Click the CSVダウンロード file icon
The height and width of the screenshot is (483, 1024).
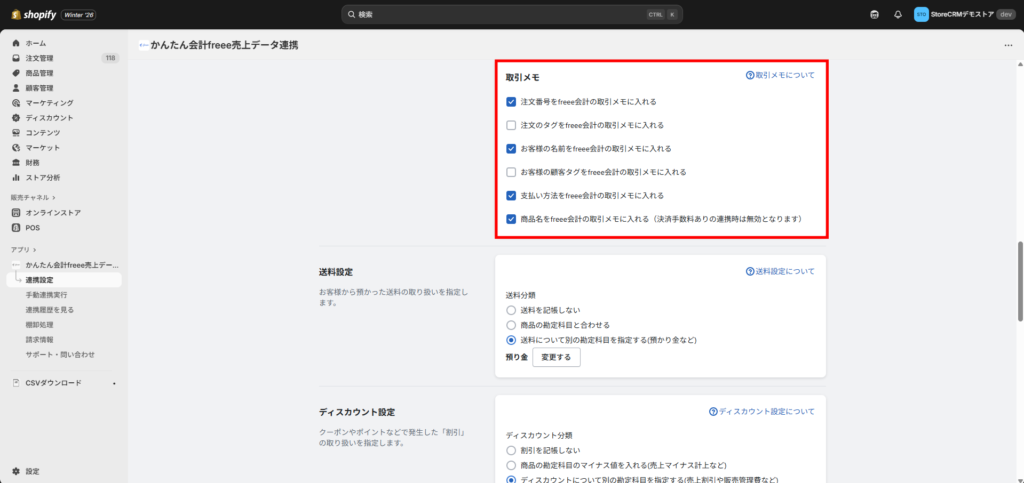[16, 383]
